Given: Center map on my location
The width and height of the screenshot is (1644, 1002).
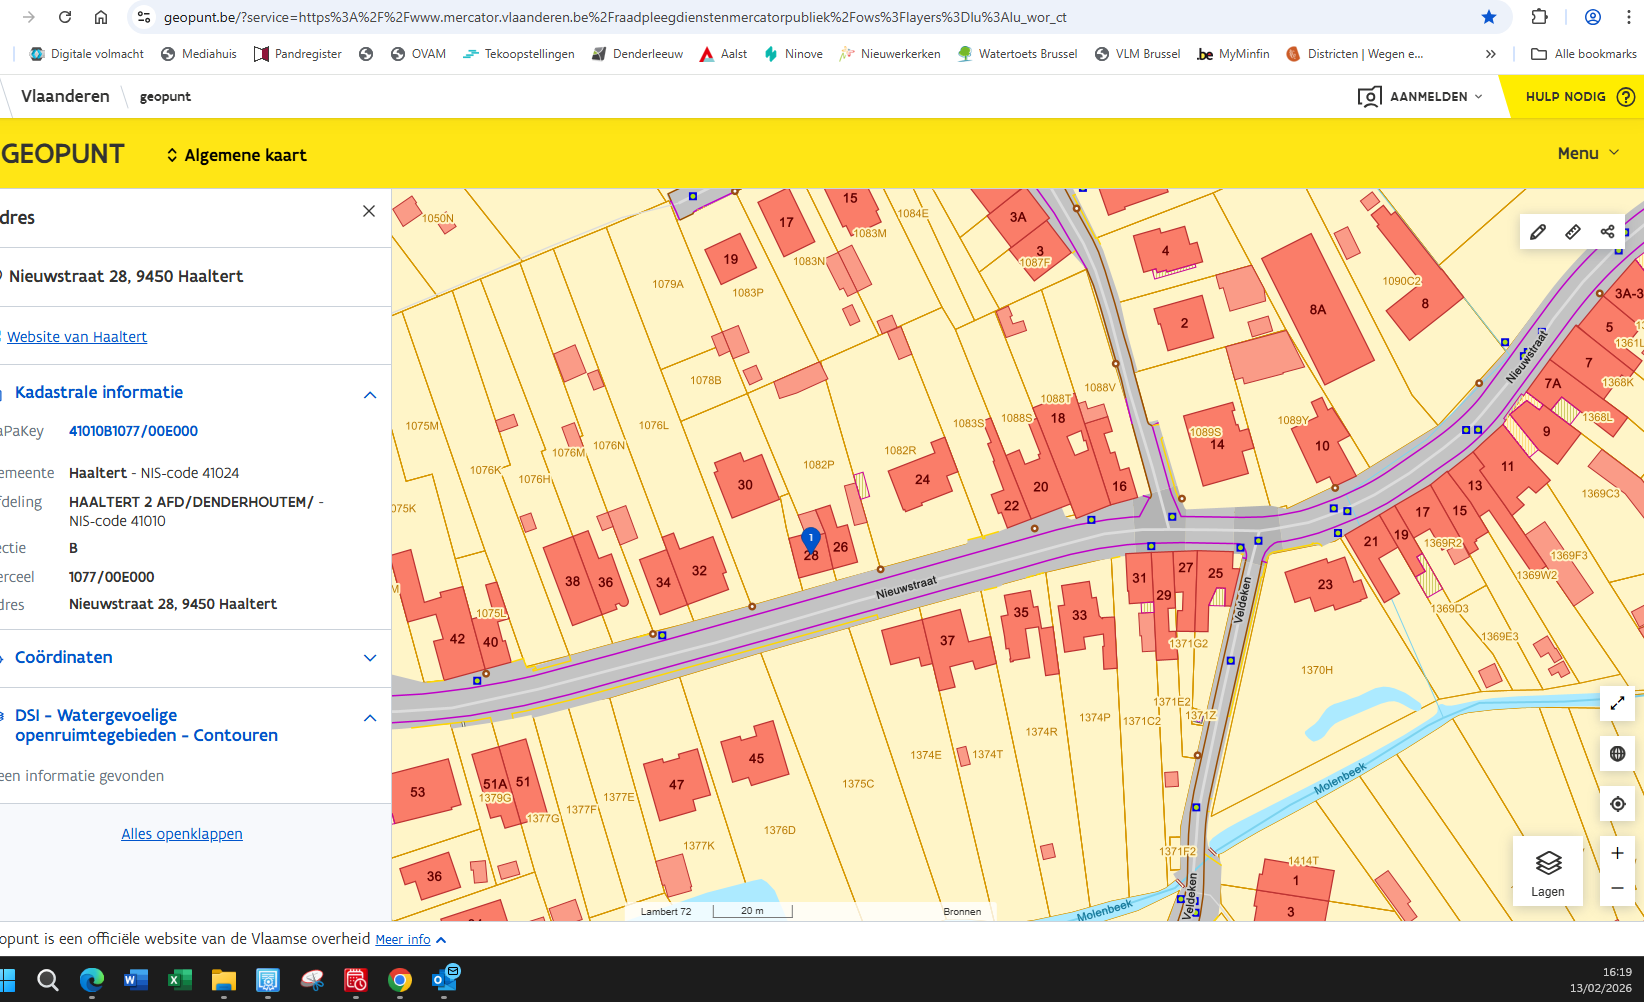Looking at the screenshot, I should point(1617,804).
